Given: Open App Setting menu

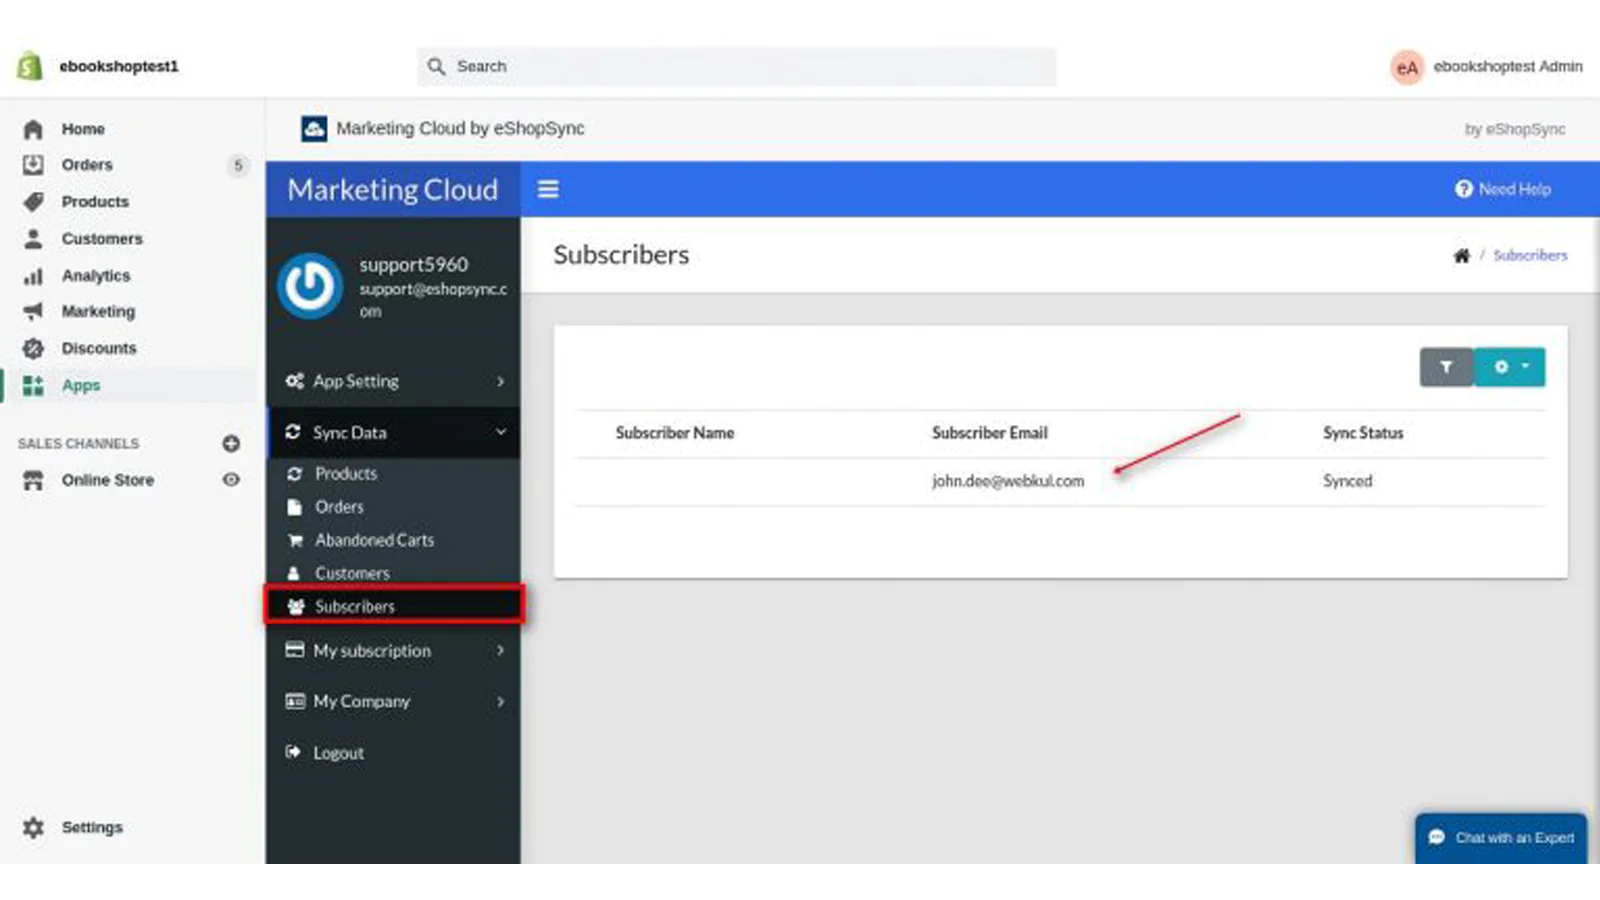Looking at the screenshot, I should click(393, 381).
